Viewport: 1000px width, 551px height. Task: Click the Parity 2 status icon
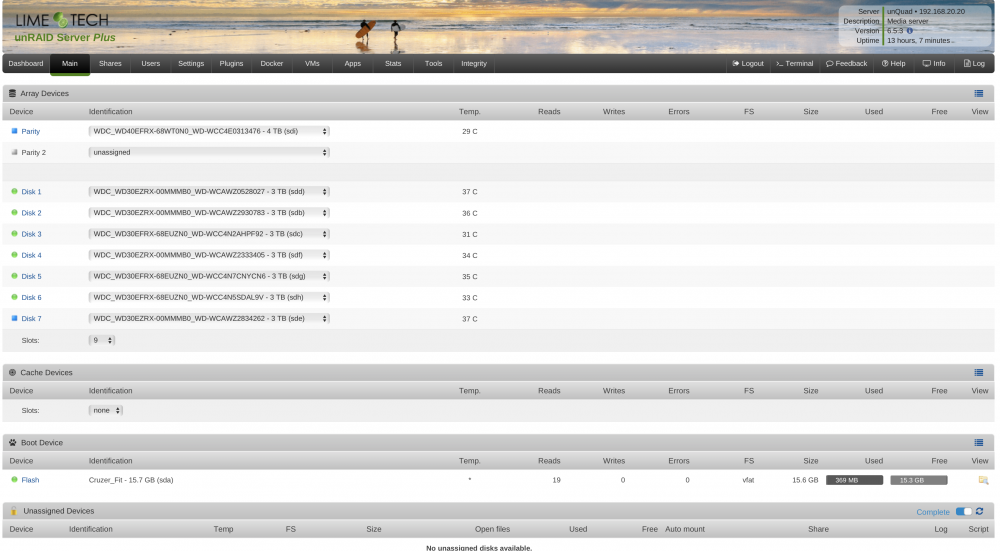(15, 152)
